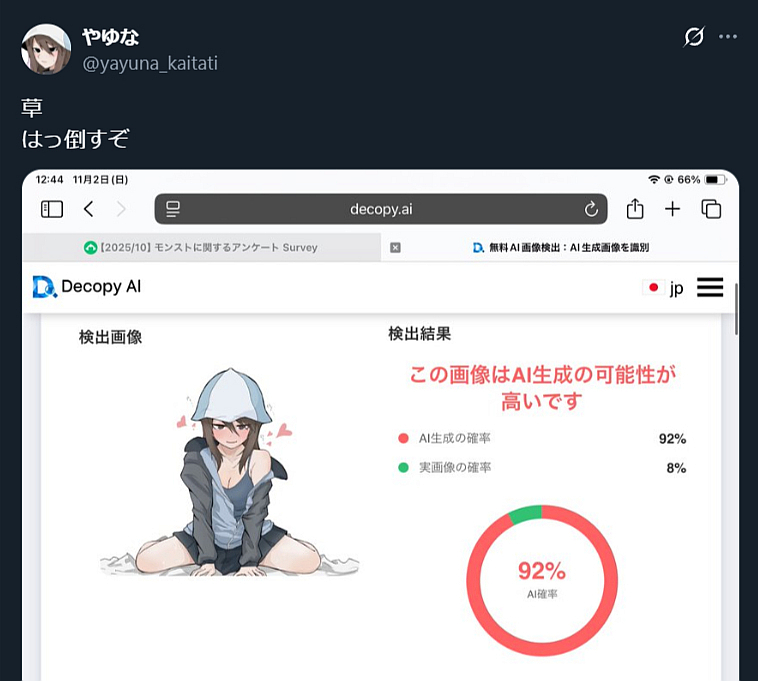Open the detected anime girl image thumbnail

(x=229, y=472)
